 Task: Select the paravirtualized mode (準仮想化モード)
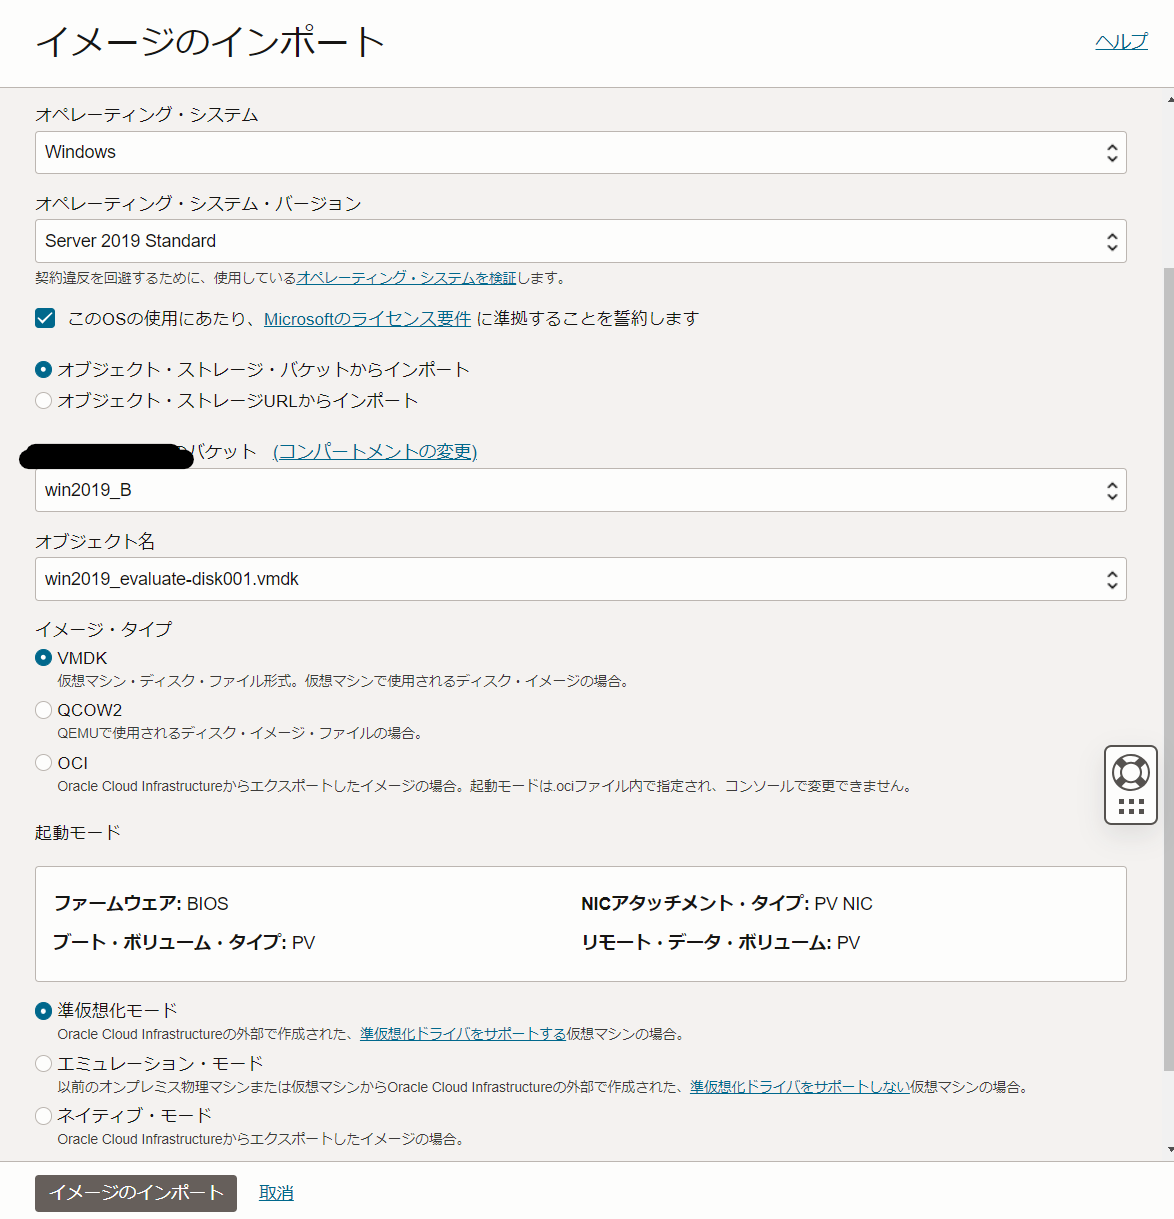click(43, 1011)
